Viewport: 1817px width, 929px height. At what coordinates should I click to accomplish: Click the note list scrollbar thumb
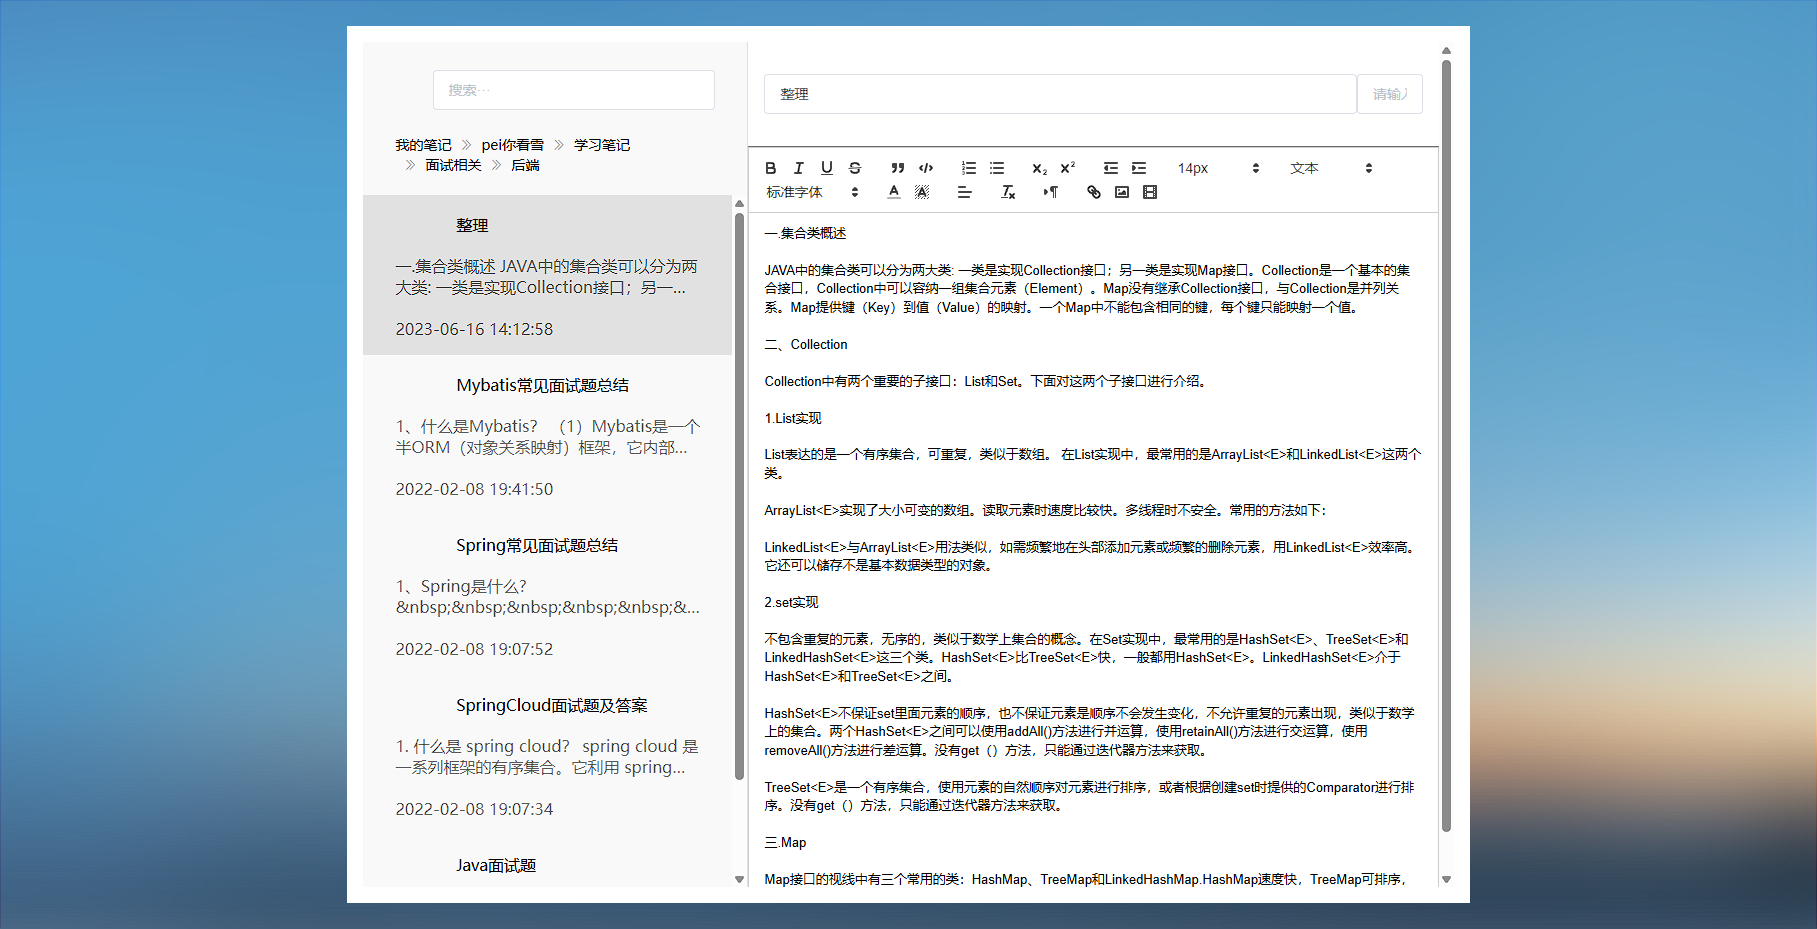740,495
